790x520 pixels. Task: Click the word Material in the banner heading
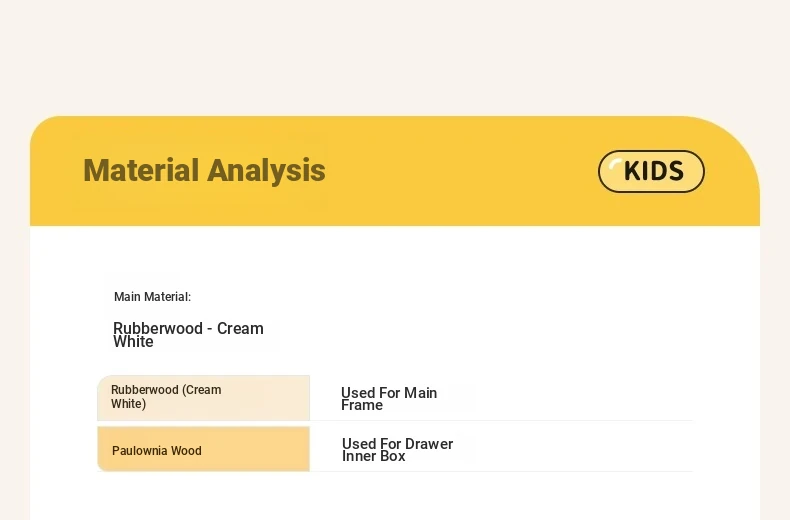point(141,170)
